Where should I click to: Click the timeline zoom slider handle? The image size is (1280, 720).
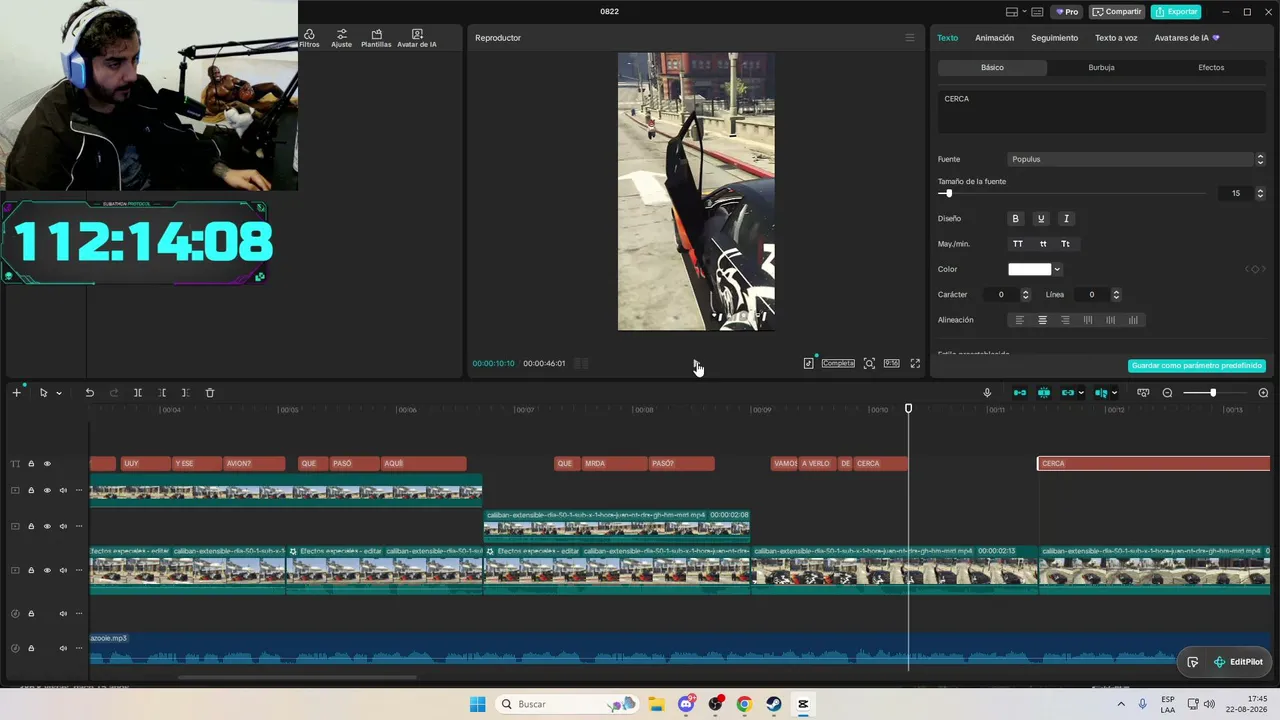1212,393
